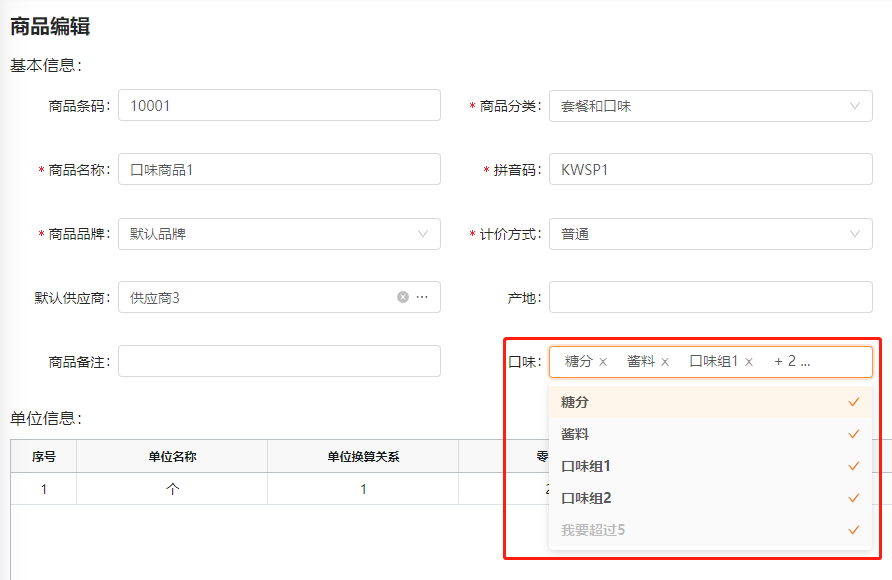Expand the 计价方式 dropdown
The width and height of the screenshot is (892, 580).
click(711, 234)
